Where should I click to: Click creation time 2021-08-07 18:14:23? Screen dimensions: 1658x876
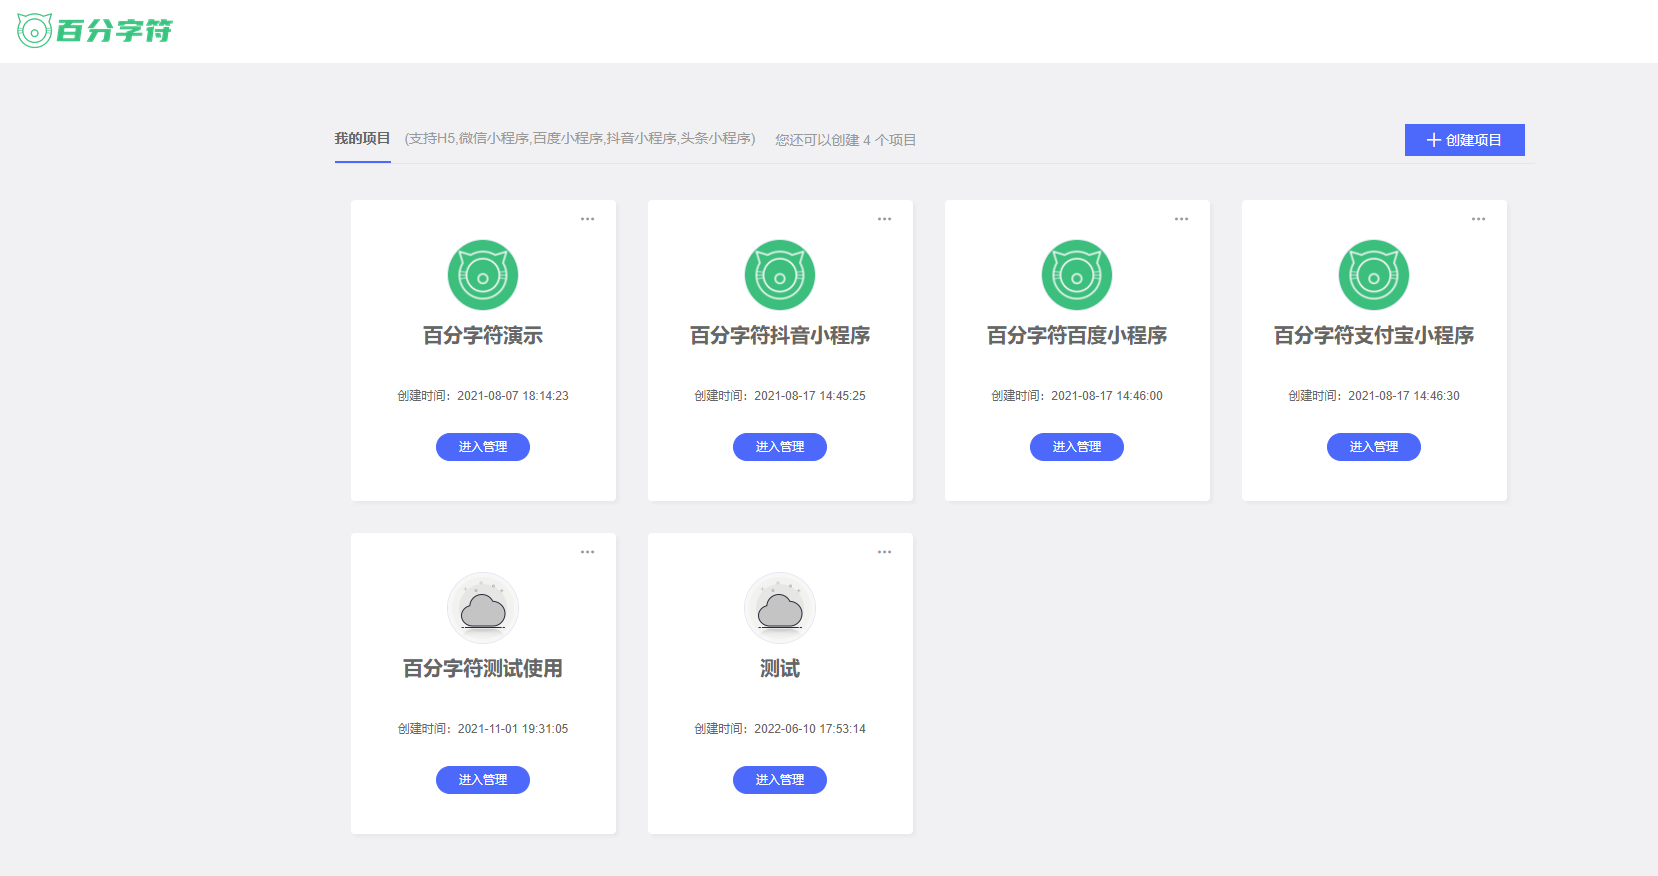pyautogui.click(x=513, y=396)
